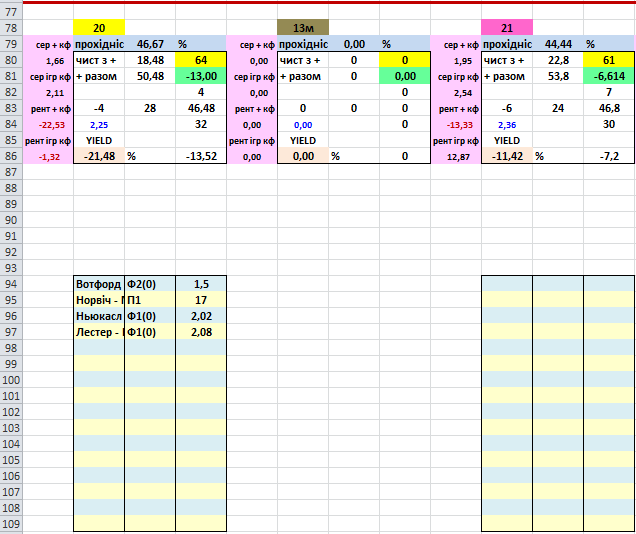Select the yellow cell showing 64
636x534 pixels.
pyautogui.click(x=201, y=60)
